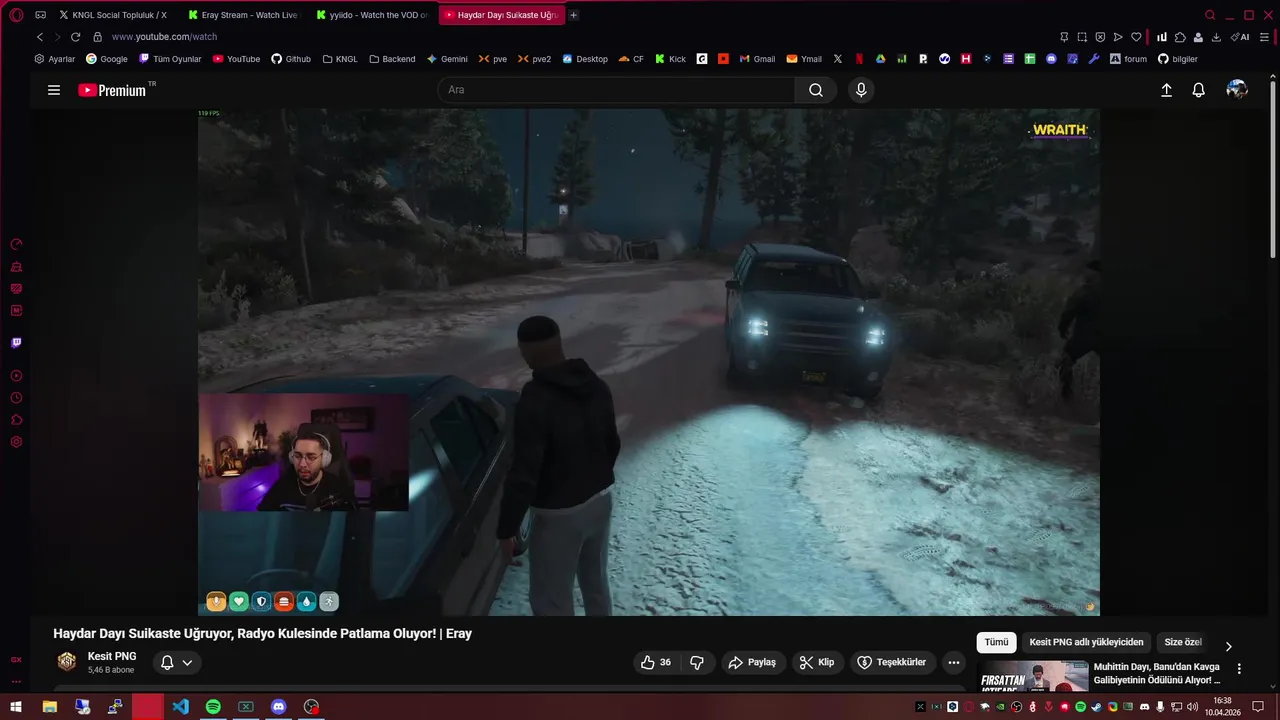Select the Tümü filter chip
This screenshot has width=1280, height=720.
pyautogui.click(x=996, y=643)
